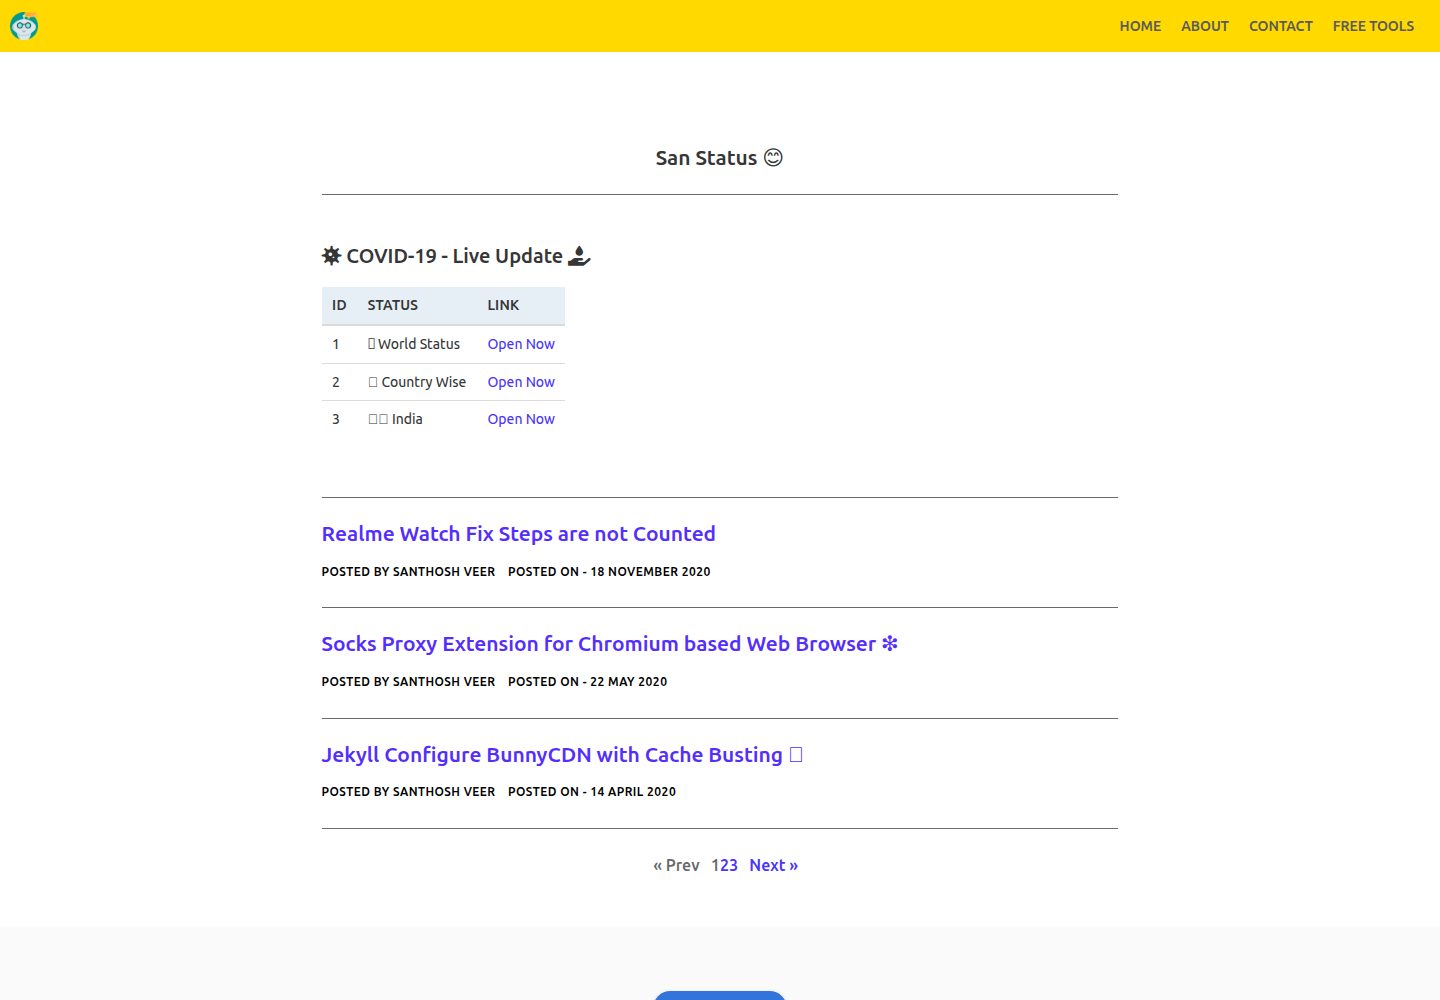
Task: Select page 1 in pagination
Action: coord(716,865)
